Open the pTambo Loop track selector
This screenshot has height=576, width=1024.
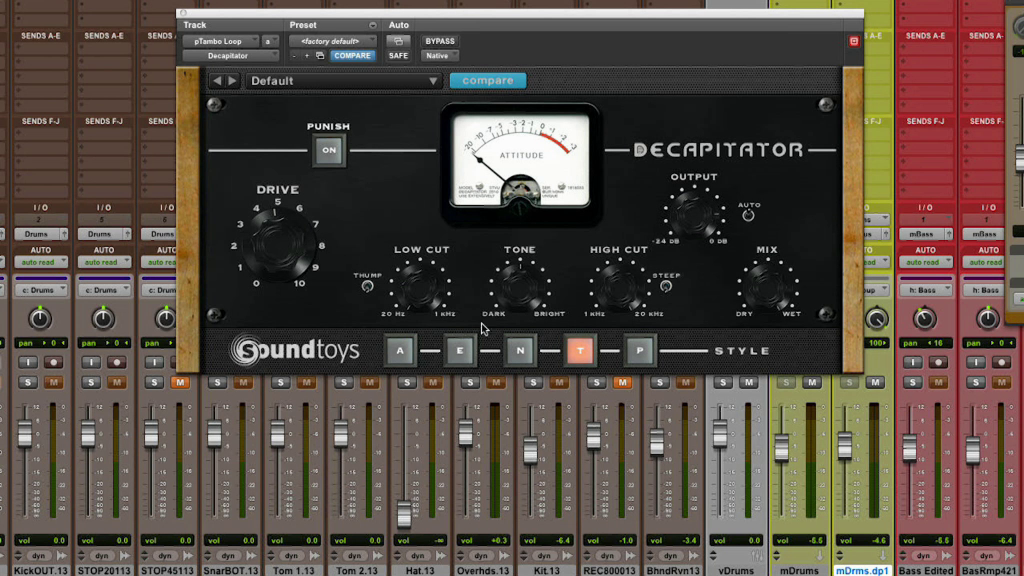pos(221,41)
